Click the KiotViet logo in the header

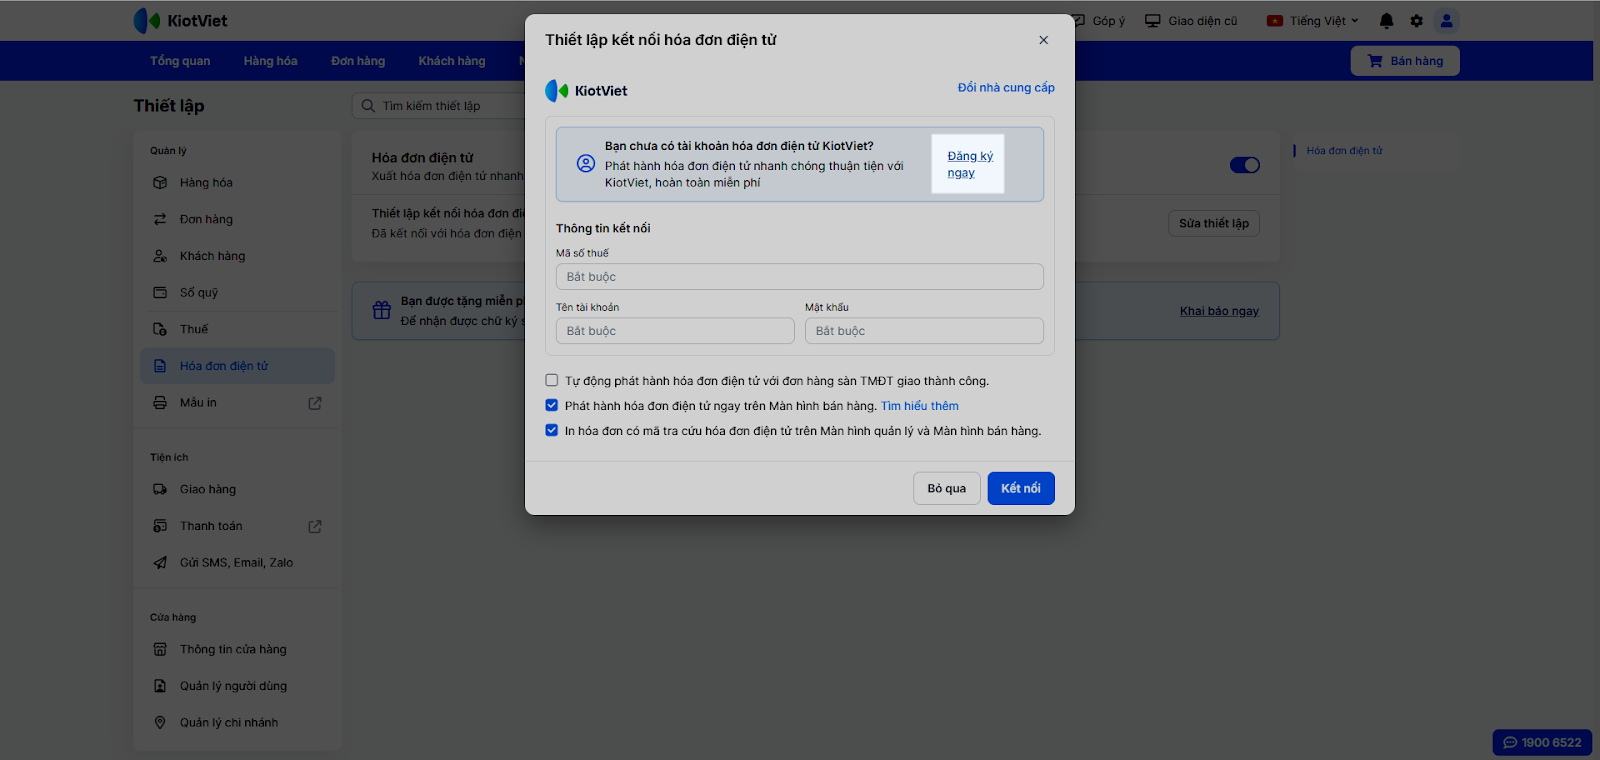180,21
